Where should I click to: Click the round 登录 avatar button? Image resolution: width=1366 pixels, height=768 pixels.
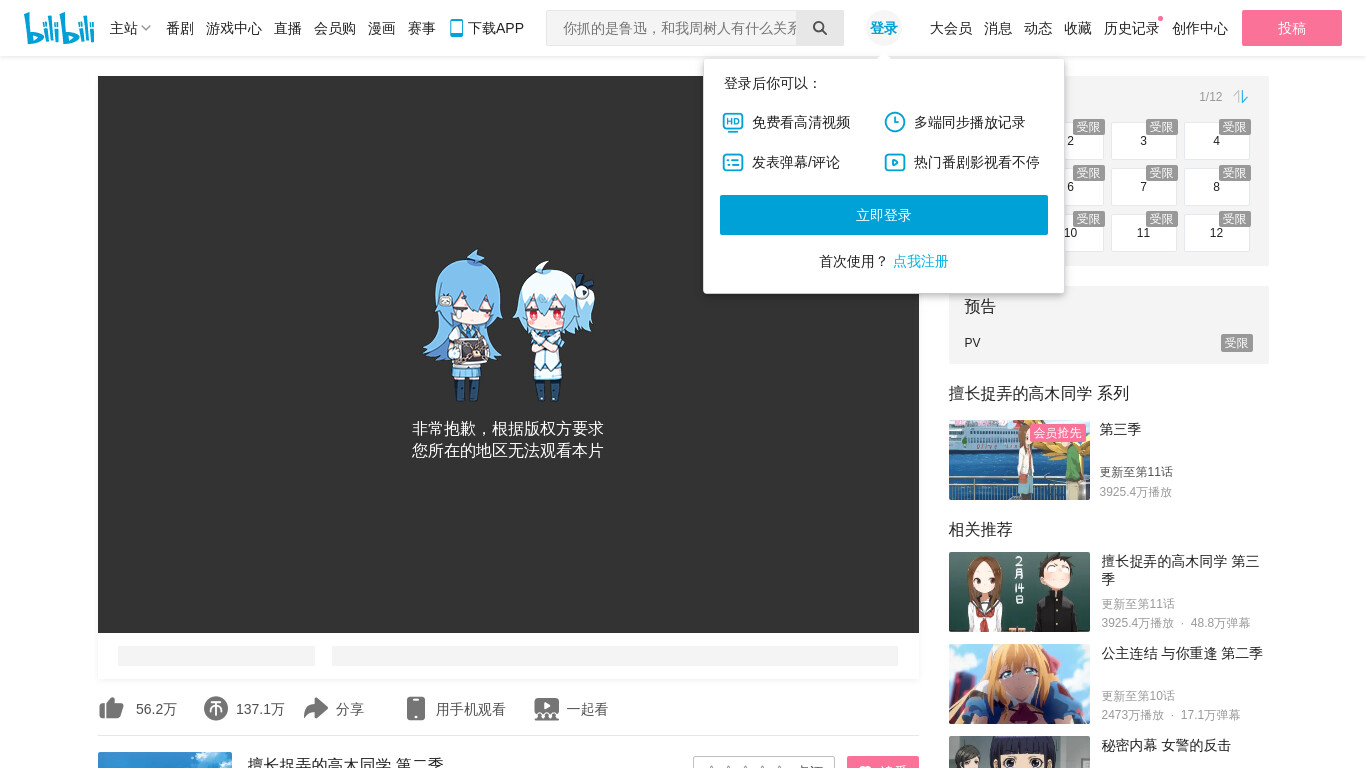point(884,28)
